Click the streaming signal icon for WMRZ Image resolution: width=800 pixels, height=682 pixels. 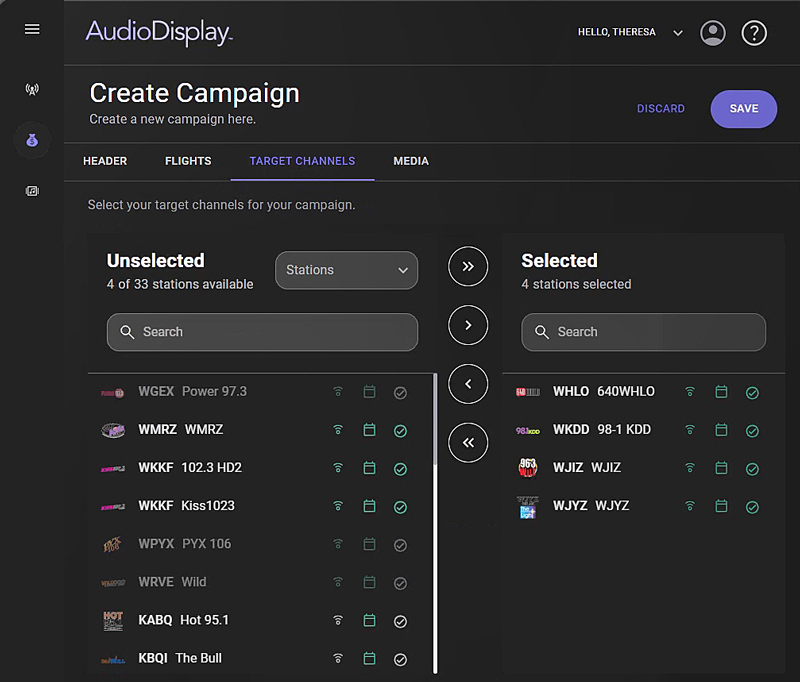pos(338,430)
